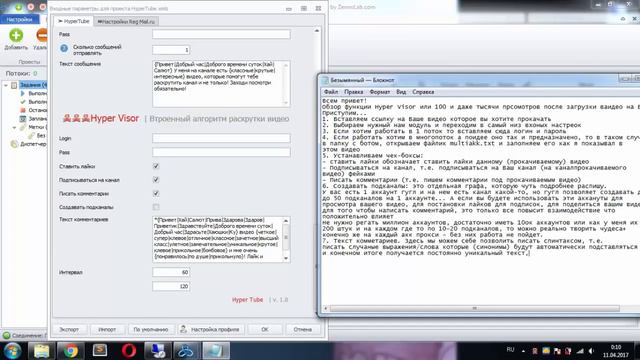Open Notepad Формат menu
This screenshot has height=360, width=640.
[380, 92]
